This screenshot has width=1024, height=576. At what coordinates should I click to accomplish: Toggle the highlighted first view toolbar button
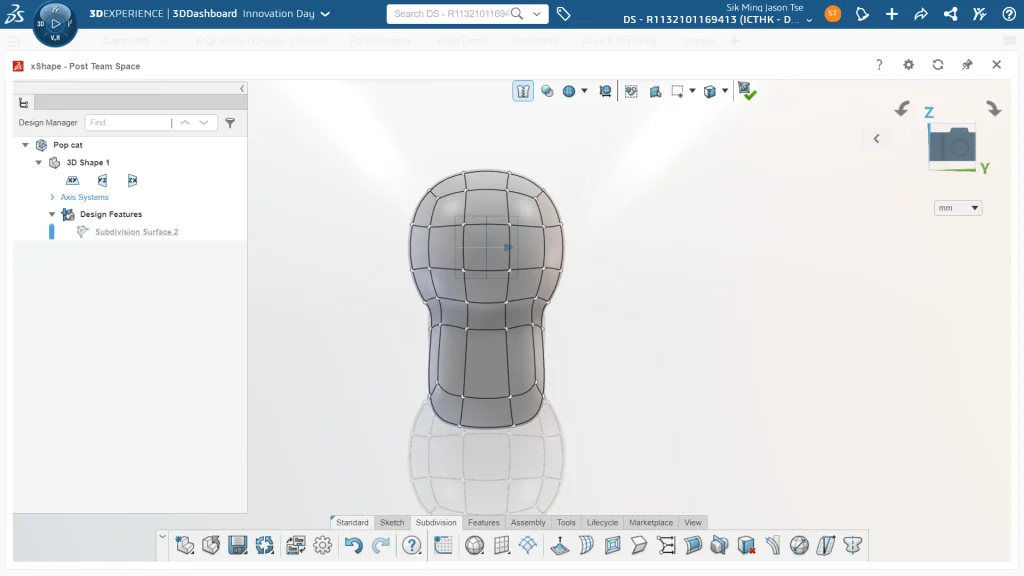tap(523, 91)
